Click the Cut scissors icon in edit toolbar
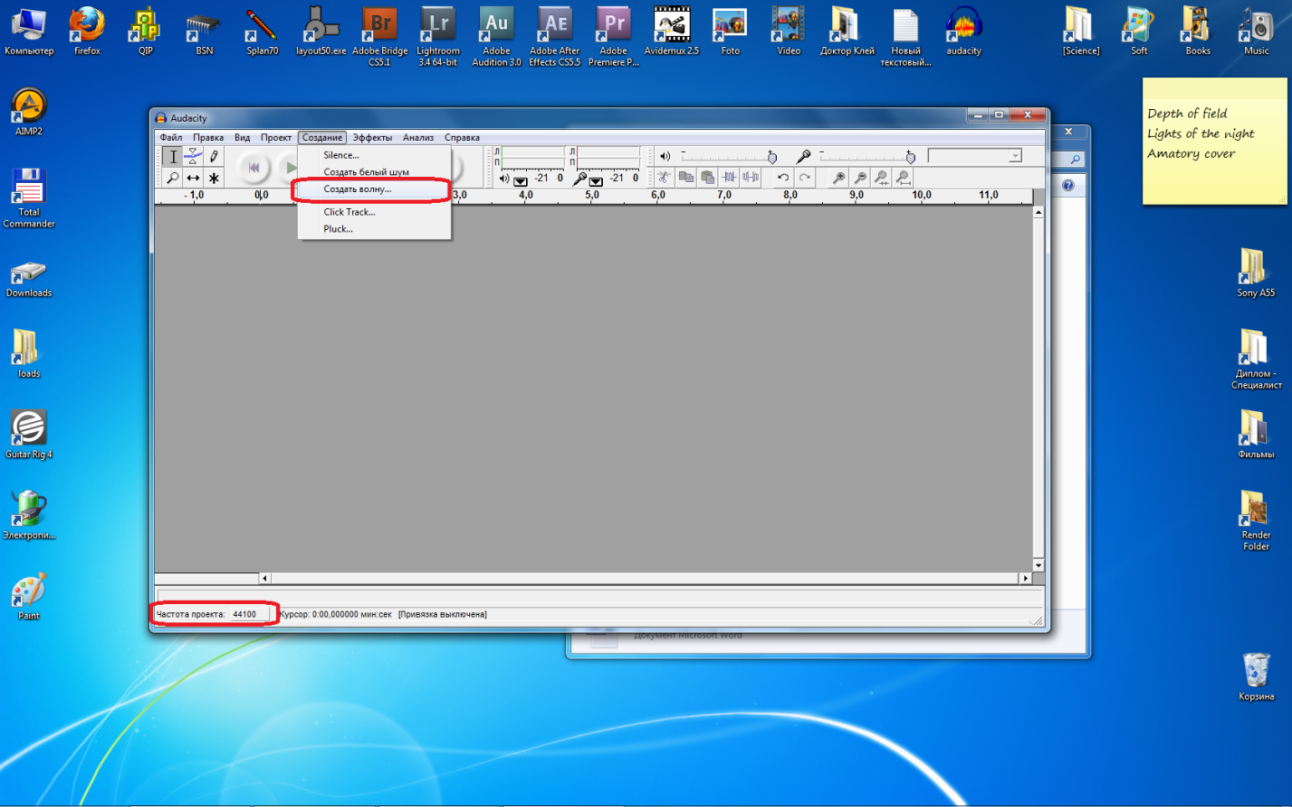Image resolution: width=1292 pixels, height=807 pixels. point(663,177)
